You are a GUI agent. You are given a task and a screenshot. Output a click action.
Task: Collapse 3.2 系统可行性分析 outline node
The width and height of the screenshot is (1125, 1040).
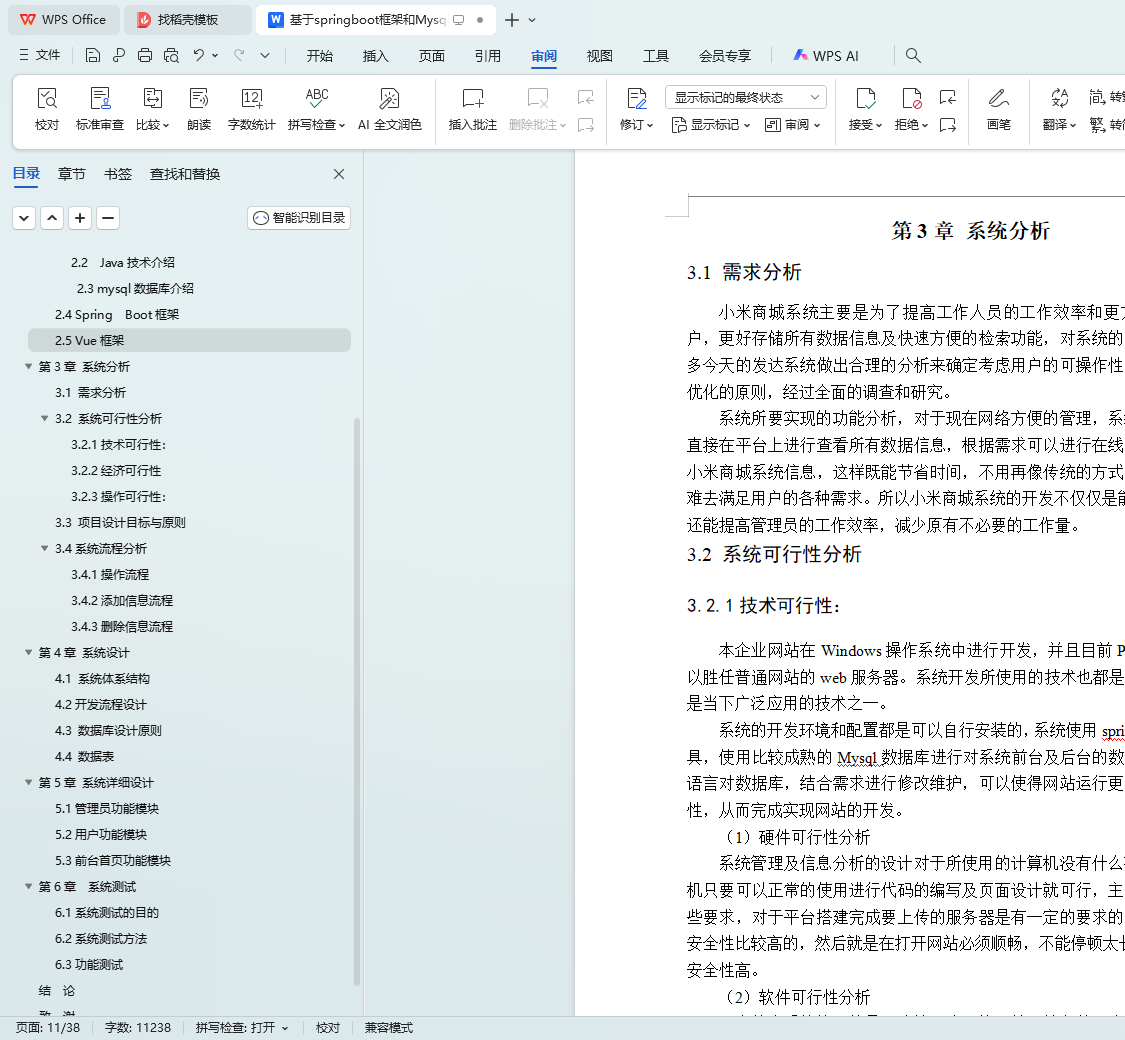[x=44, y=418]
